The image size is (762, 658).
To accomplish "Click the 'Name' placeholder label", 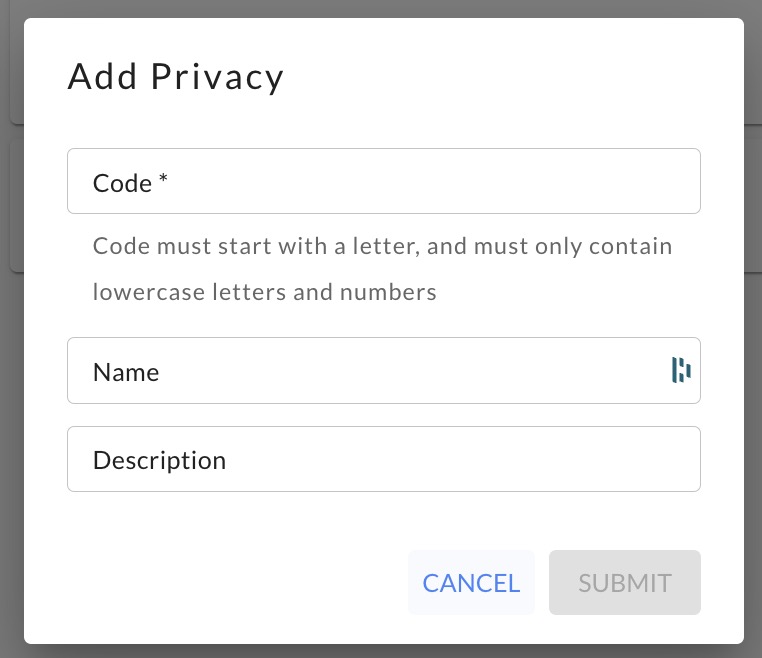I will point(126,372).
